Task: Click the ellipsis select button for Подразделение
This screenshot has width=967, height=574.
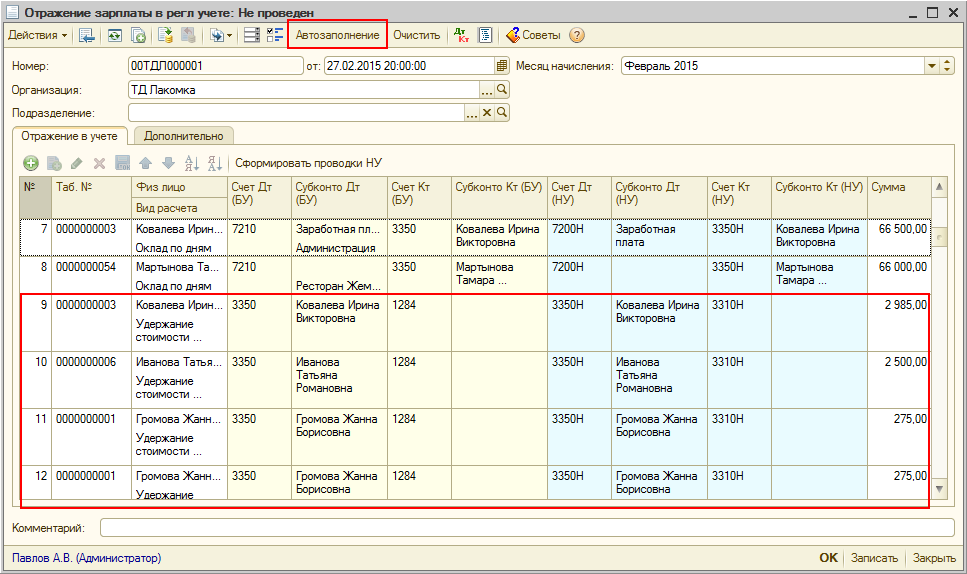Action: tap(472, 113)
